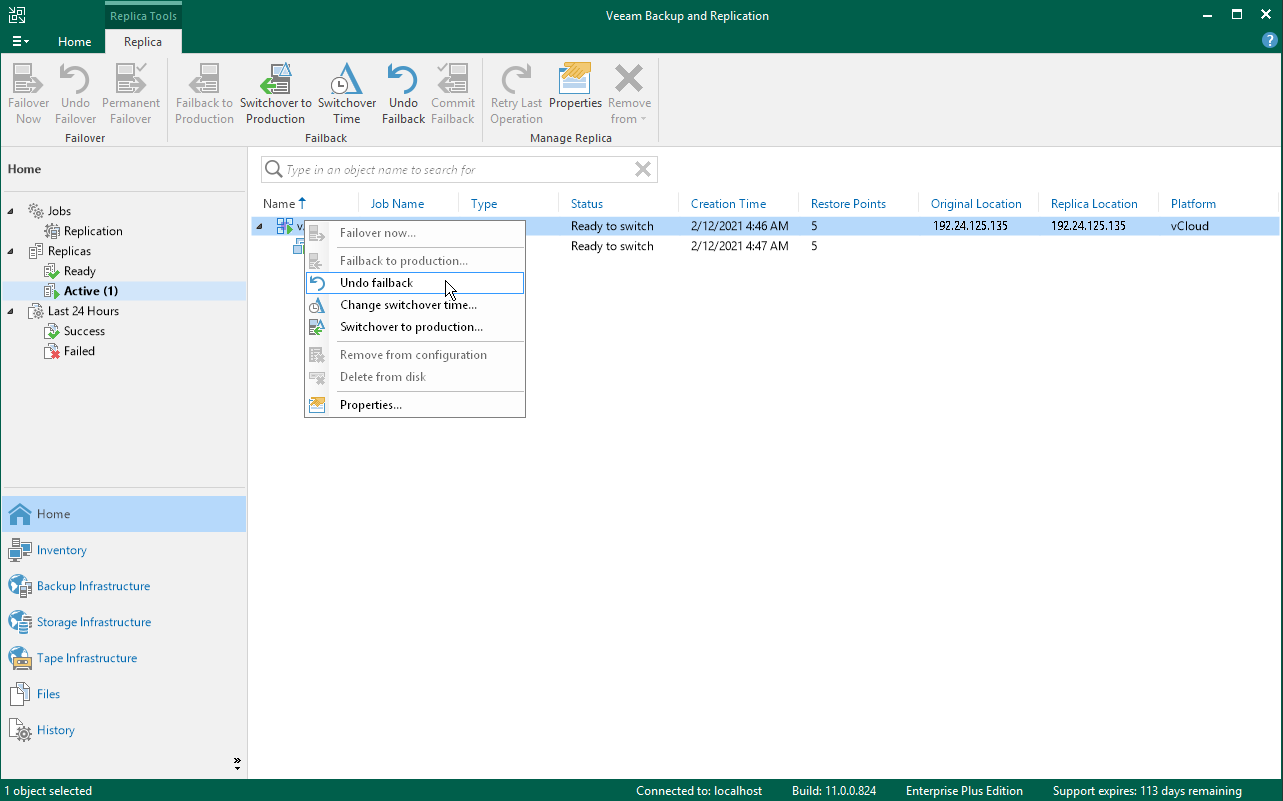1283x801 pixels.
Task: Sort by the Platform column header
Action: point(1193,204)
